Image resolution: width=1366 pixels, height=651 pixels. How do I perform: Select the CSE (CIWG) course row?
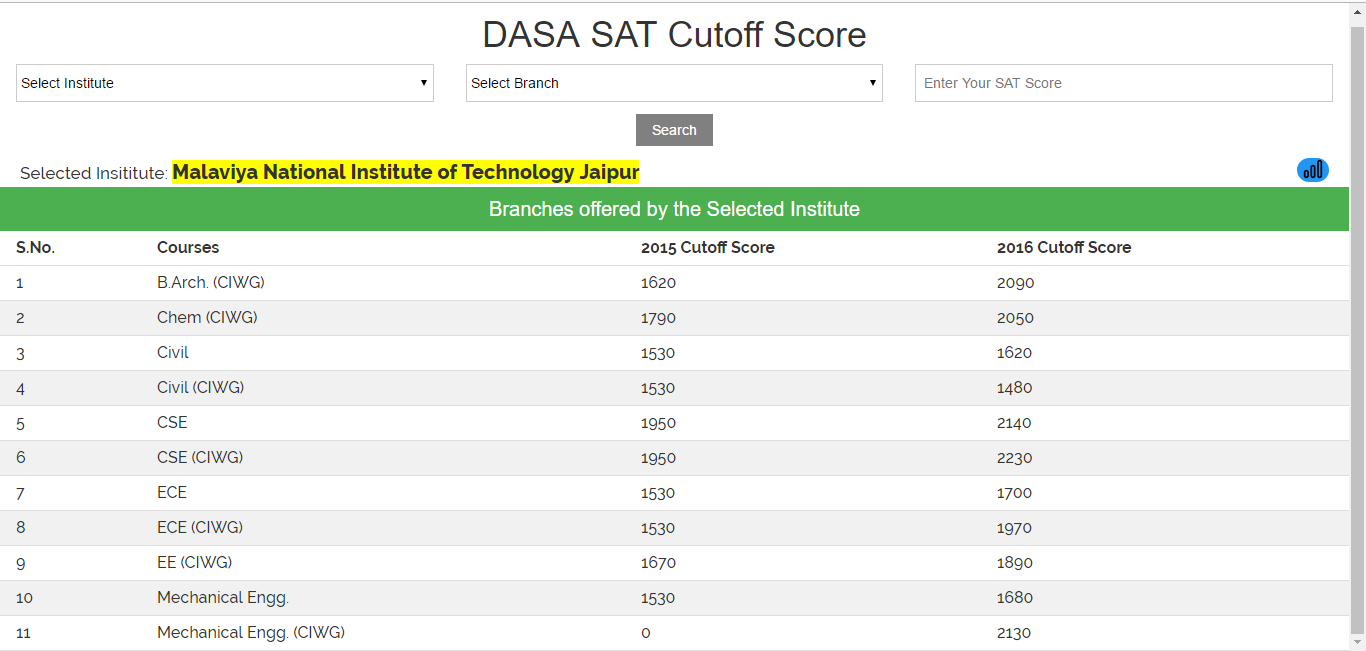tap(200, 458)
